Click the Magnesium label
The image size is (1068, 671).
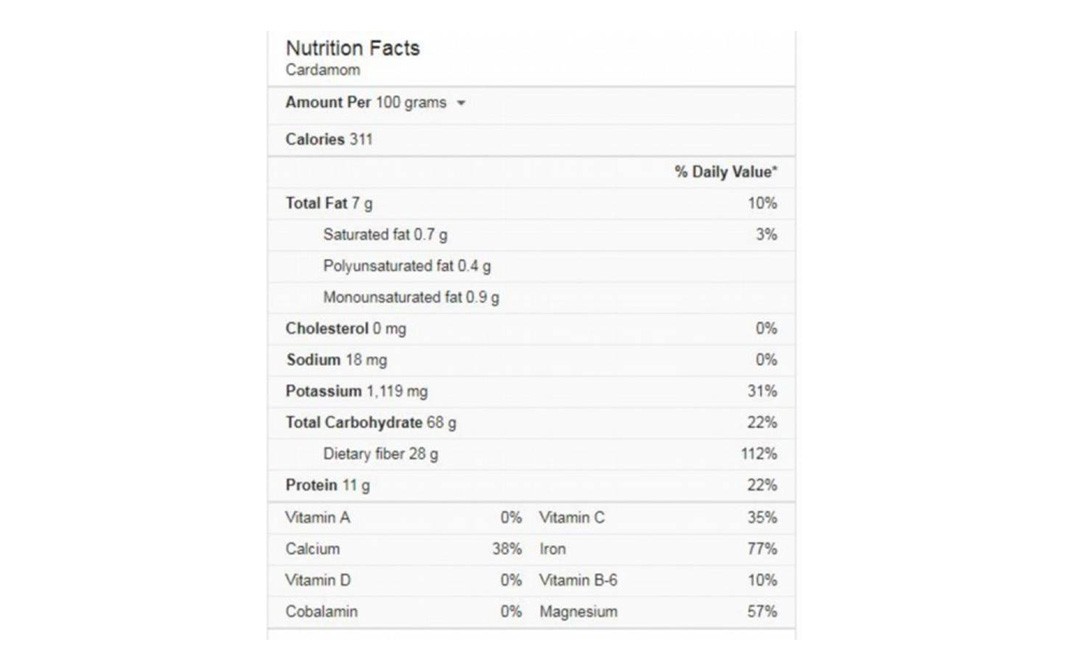(x=578, y=612)
